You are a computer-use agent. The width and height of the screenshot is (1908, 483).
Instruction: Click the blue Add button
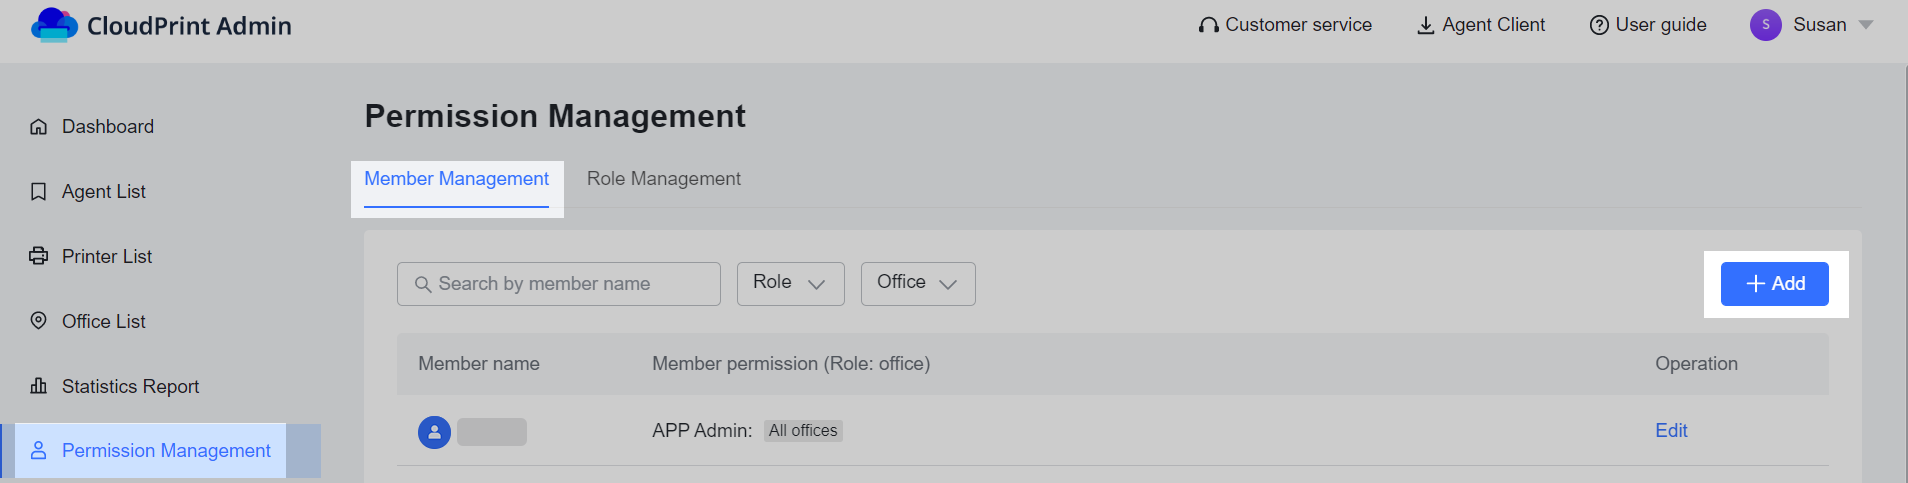click(x=1775, y=284)
